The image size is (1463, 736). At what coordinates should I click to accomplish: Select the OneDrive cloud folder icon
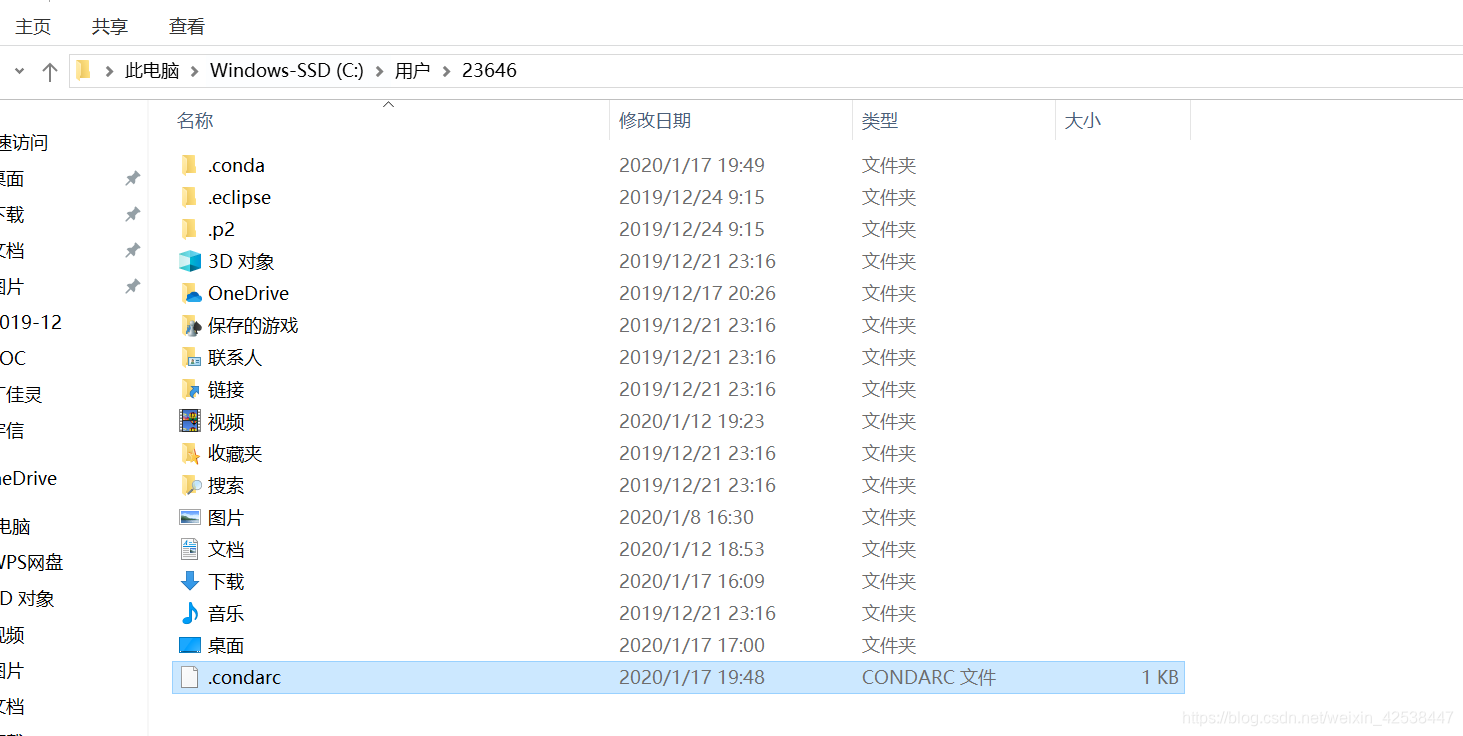click(x=190, y=293)
